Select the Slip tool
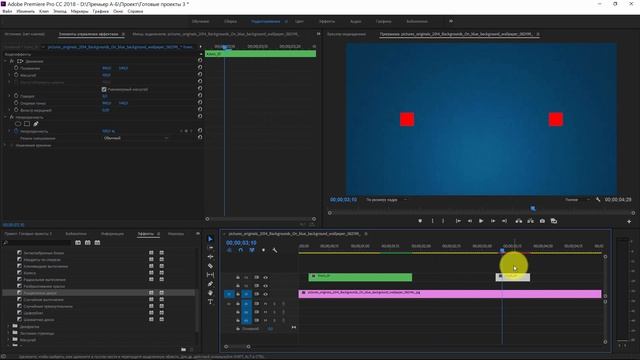640x360 pixels. pyautogui.click(x=210, y=275)
